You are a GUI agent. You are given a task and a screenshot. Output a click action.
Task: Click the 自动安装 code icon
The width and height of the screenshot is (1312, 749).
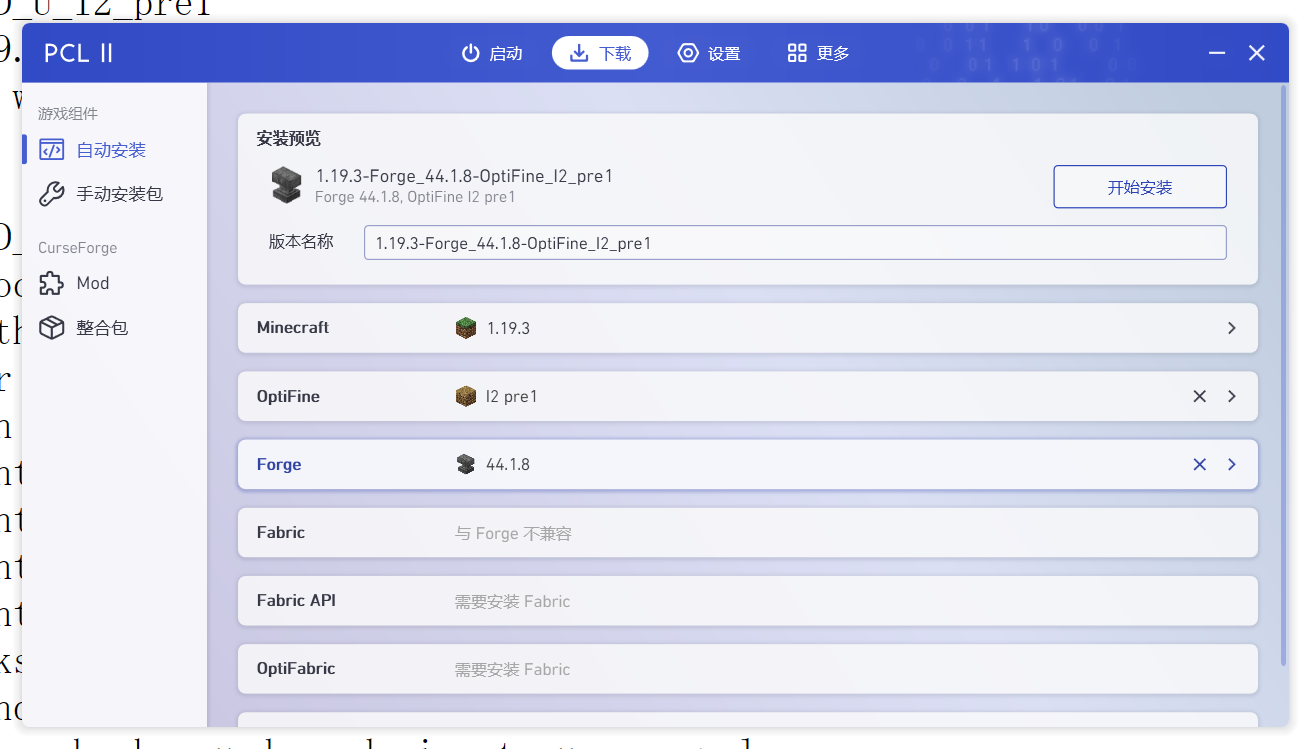[x=51, y=150]
